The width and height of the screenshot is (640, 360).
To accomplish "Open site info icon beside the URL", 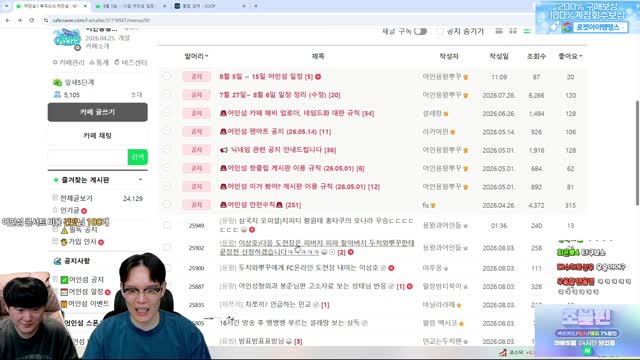I will [46, 20].
